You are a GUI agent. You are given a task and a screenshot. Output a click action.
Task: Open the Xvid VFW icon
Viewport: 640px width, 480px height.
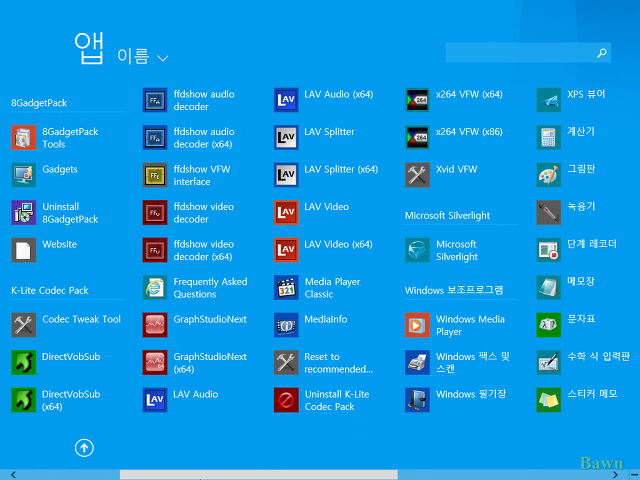417,175
